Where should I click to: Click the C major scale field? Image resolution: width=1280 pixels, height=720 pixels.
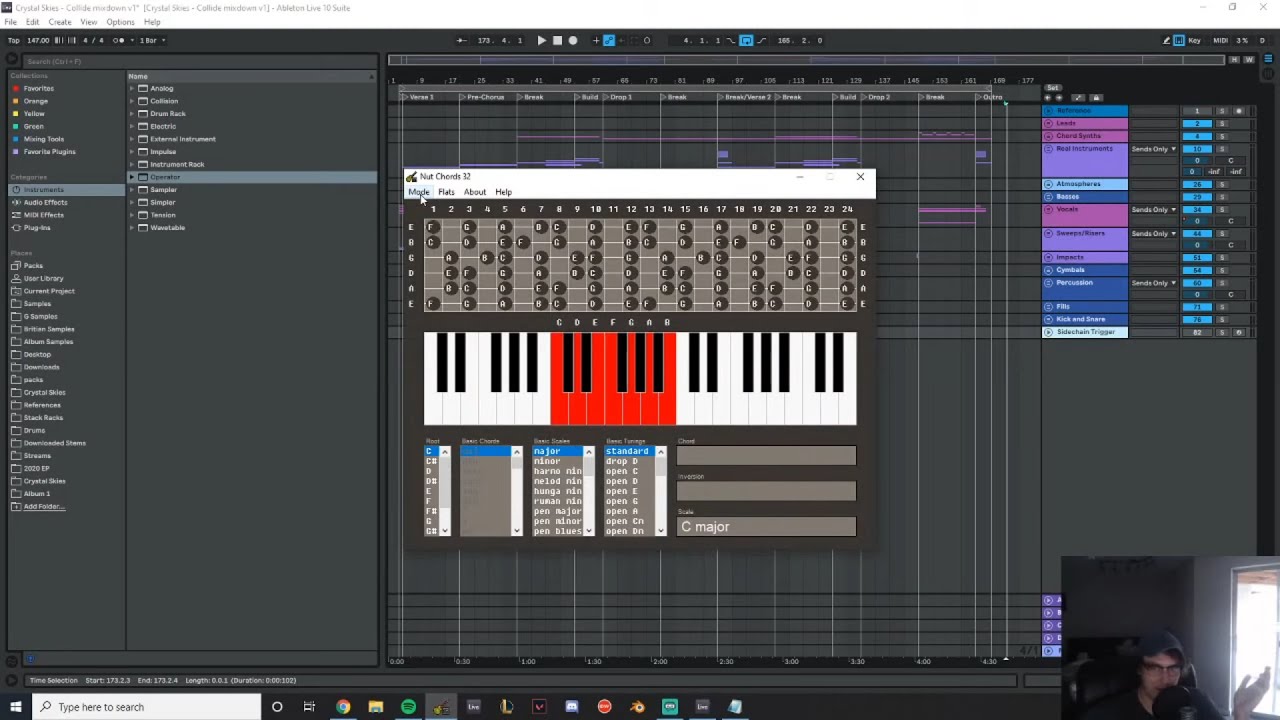point(766,527)
